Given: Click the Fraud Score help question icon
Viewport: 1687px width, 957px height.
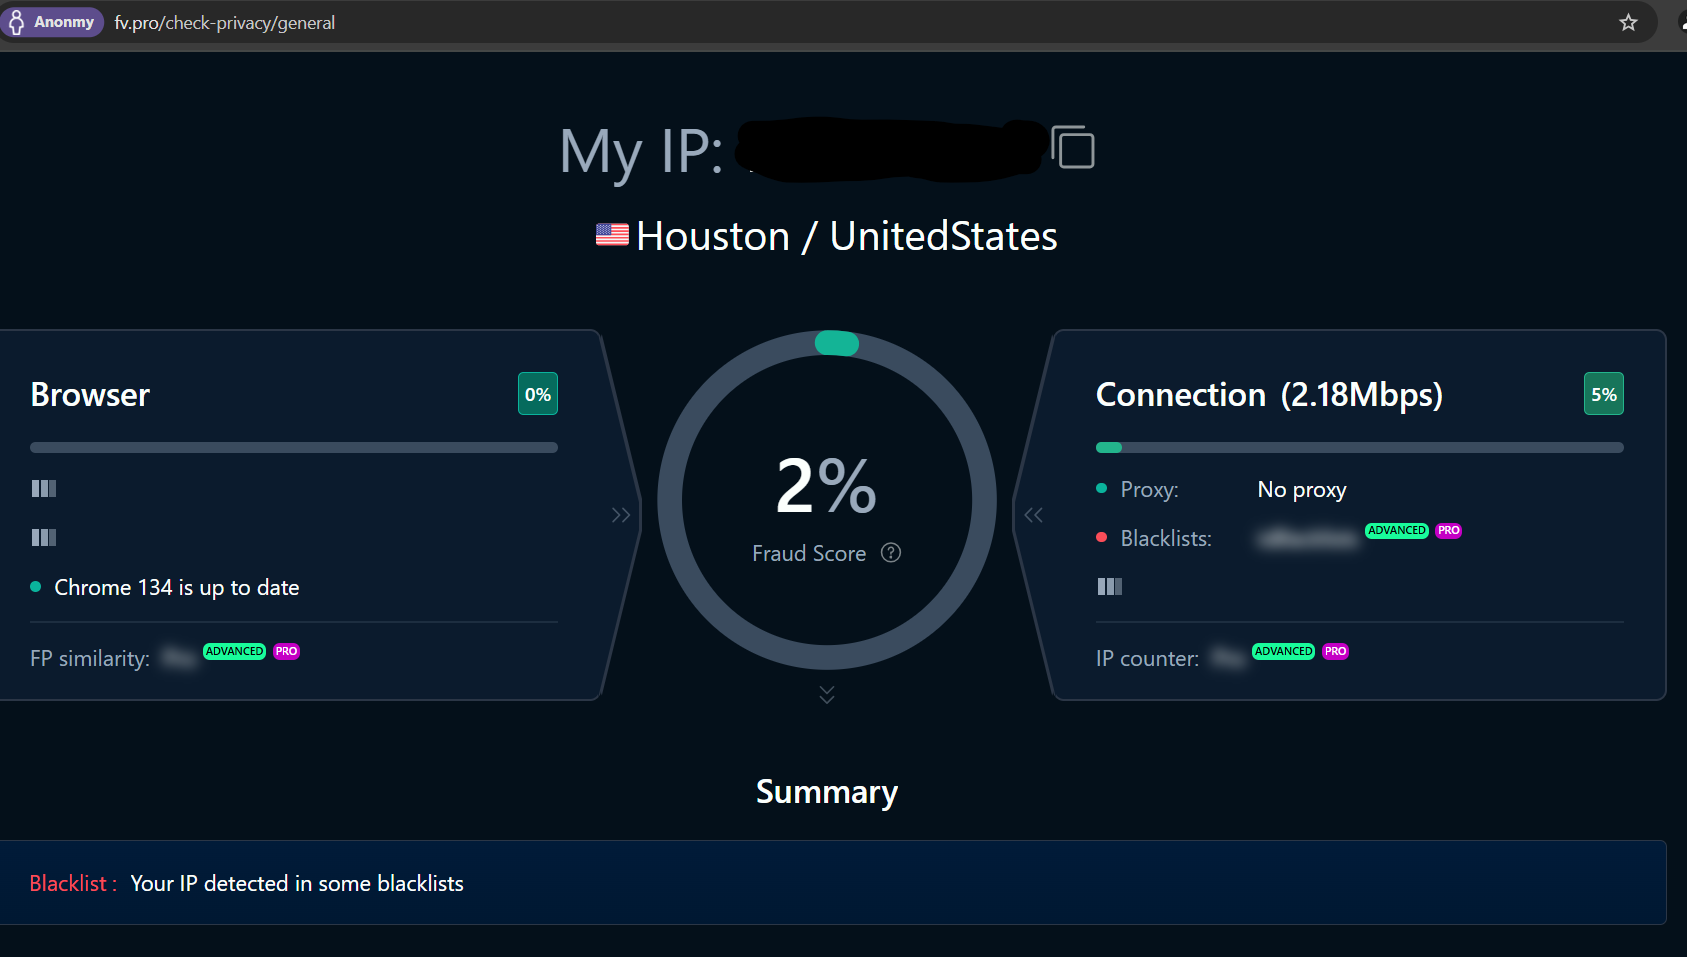Looking at the screenshot, I should pos(891,553).
